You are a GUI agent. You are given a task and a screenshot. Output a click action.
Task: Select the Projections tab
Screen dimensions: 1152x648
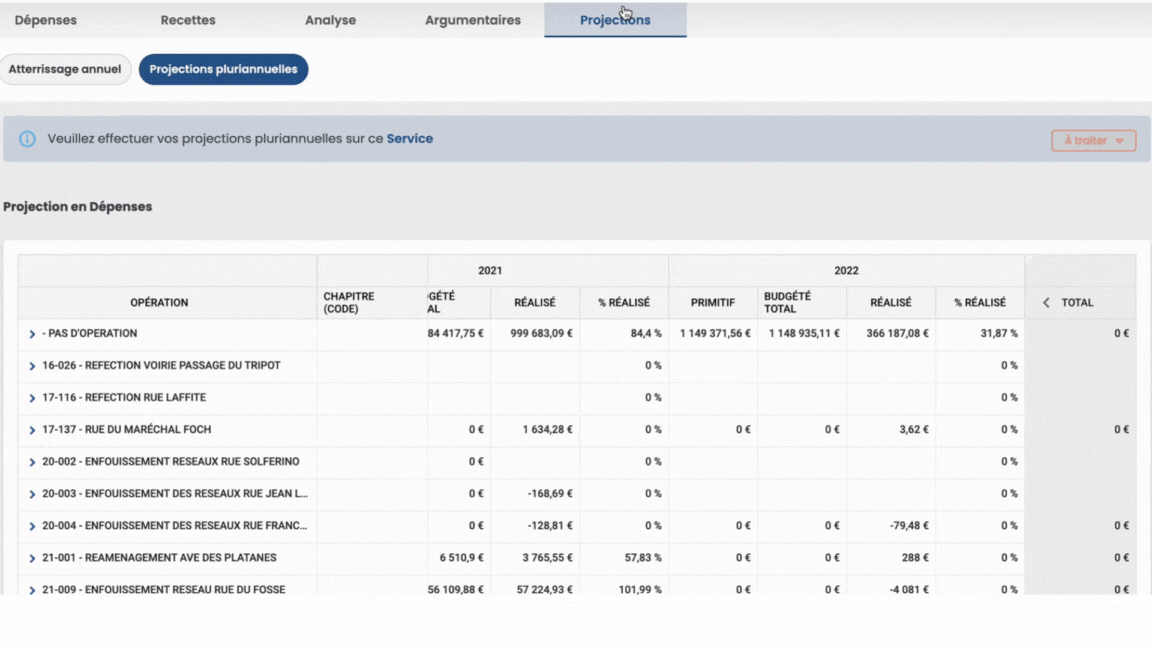tap(616, 20)
